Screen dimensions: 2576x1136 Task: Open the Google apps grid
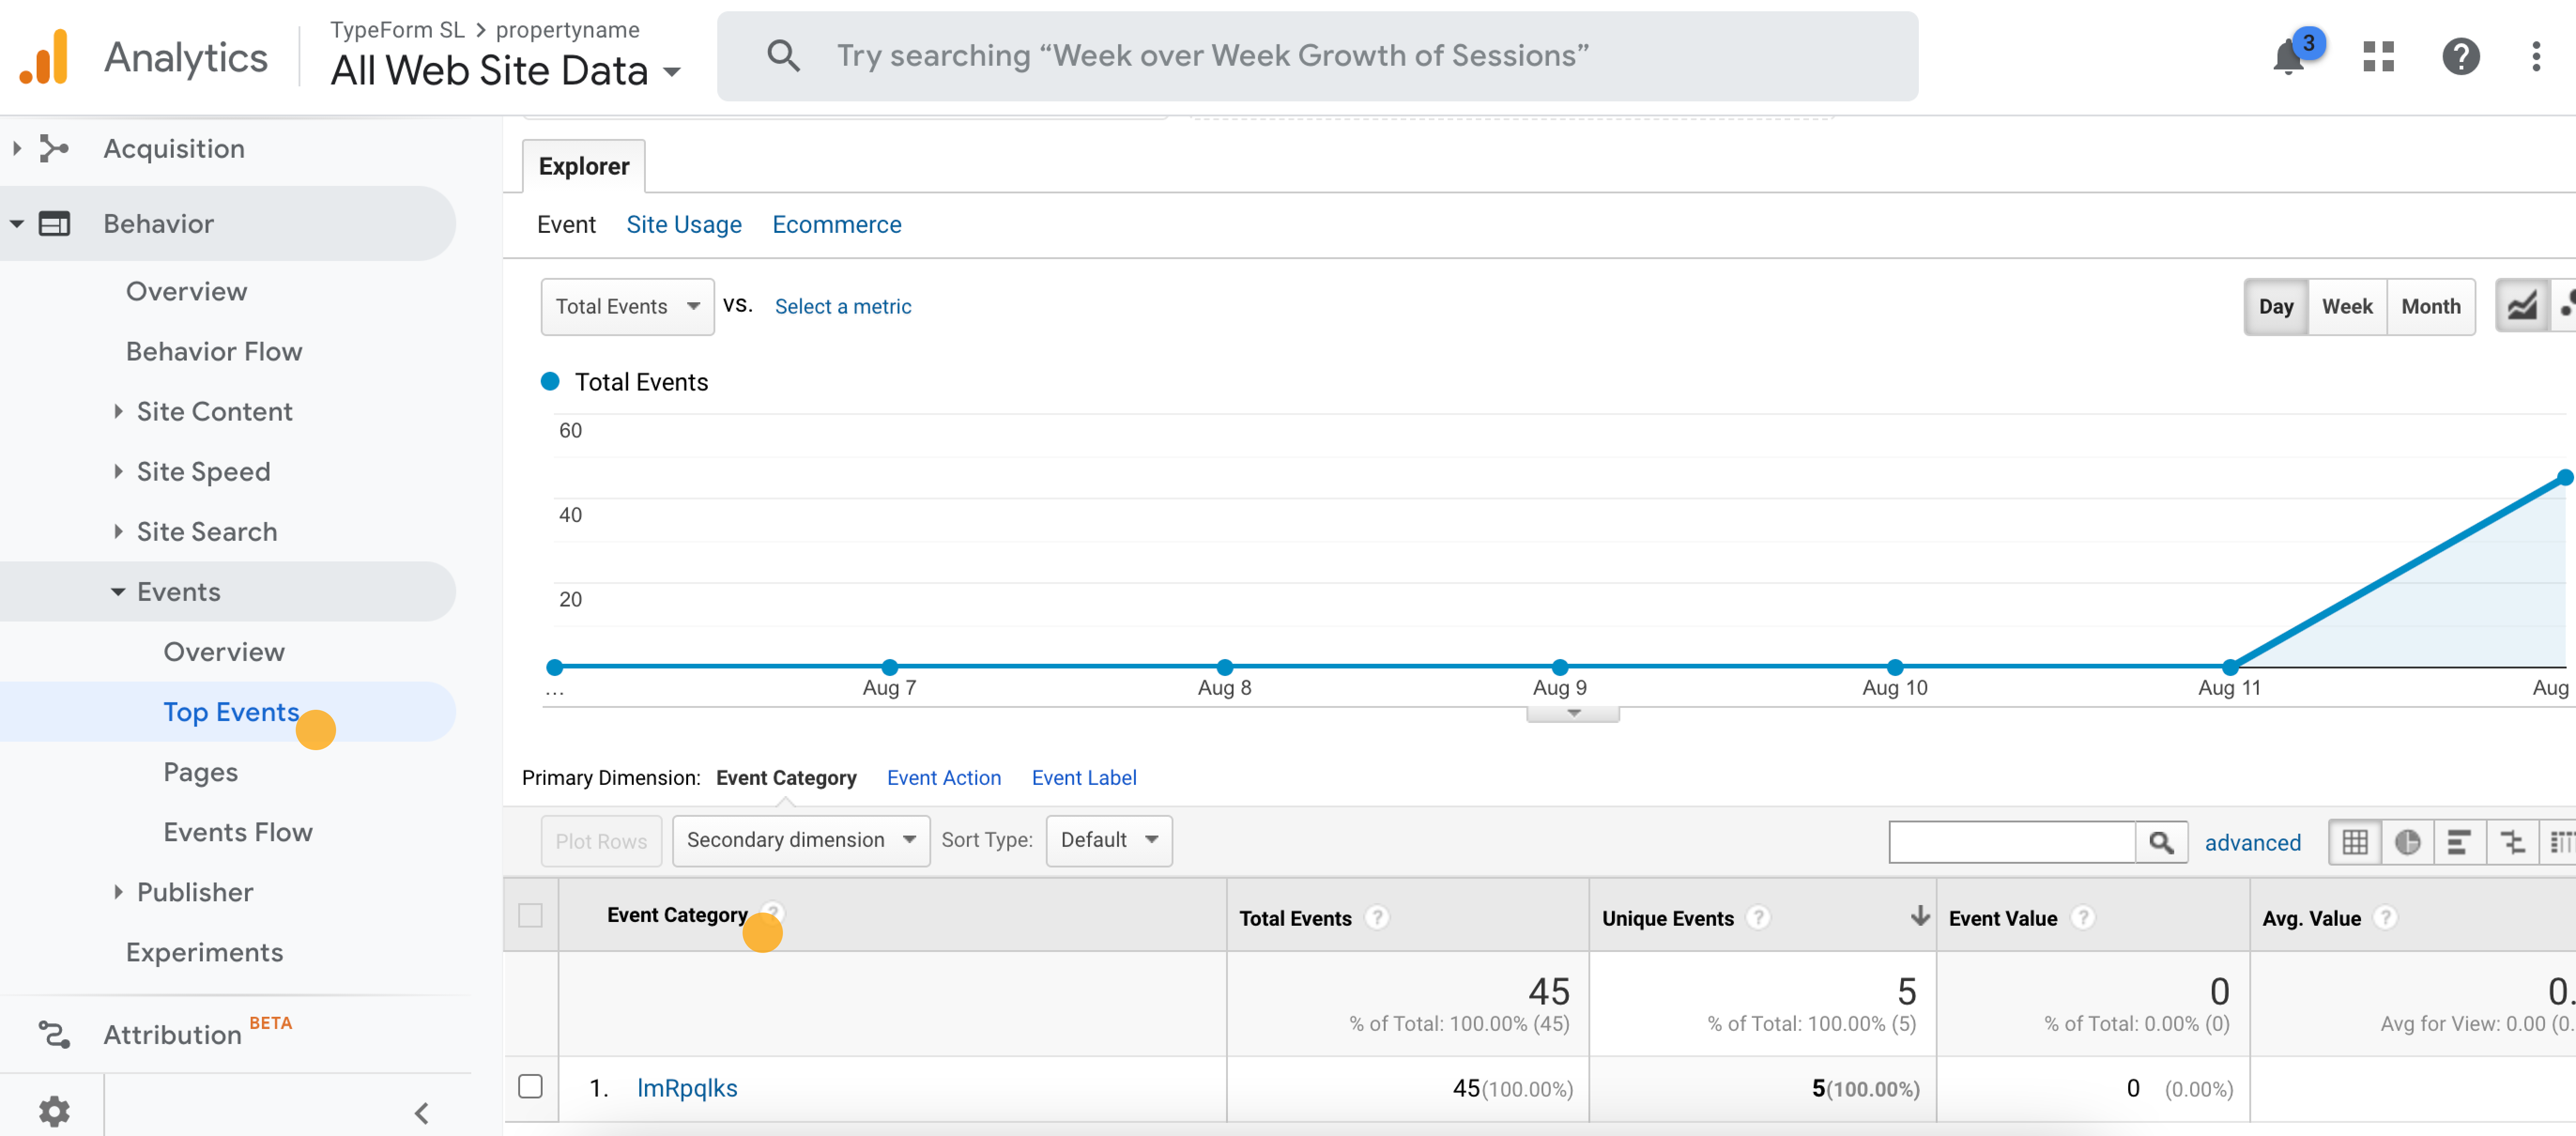pyautogui.click(x=2378, y=56)
